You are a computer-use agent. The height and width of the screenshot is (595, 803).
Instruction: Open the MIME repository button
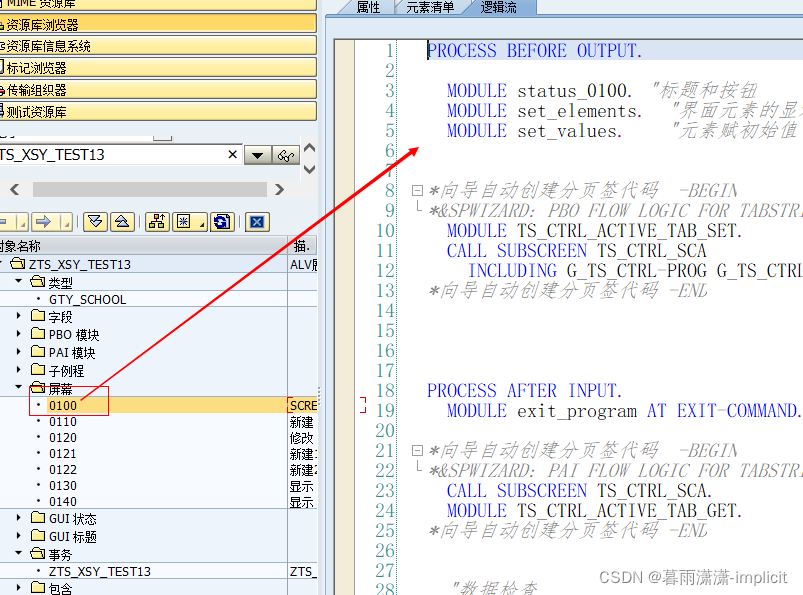158,4
